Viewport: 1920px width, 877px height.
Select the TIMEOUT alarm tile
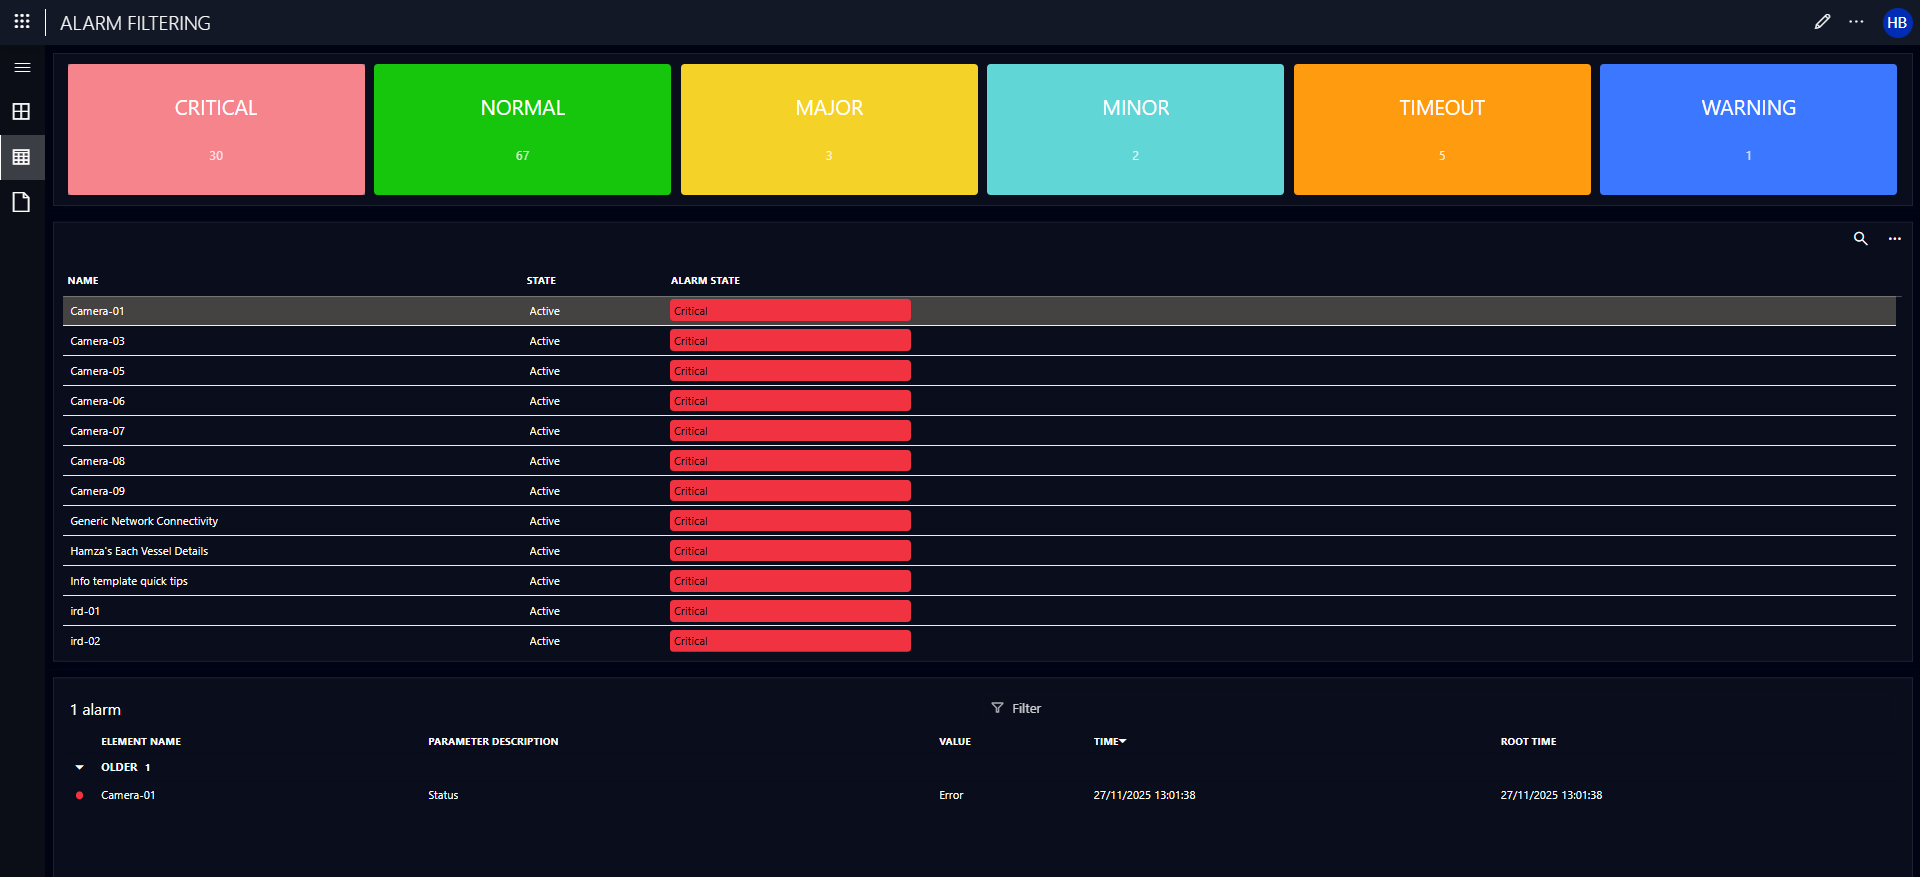pos(1441,129)
